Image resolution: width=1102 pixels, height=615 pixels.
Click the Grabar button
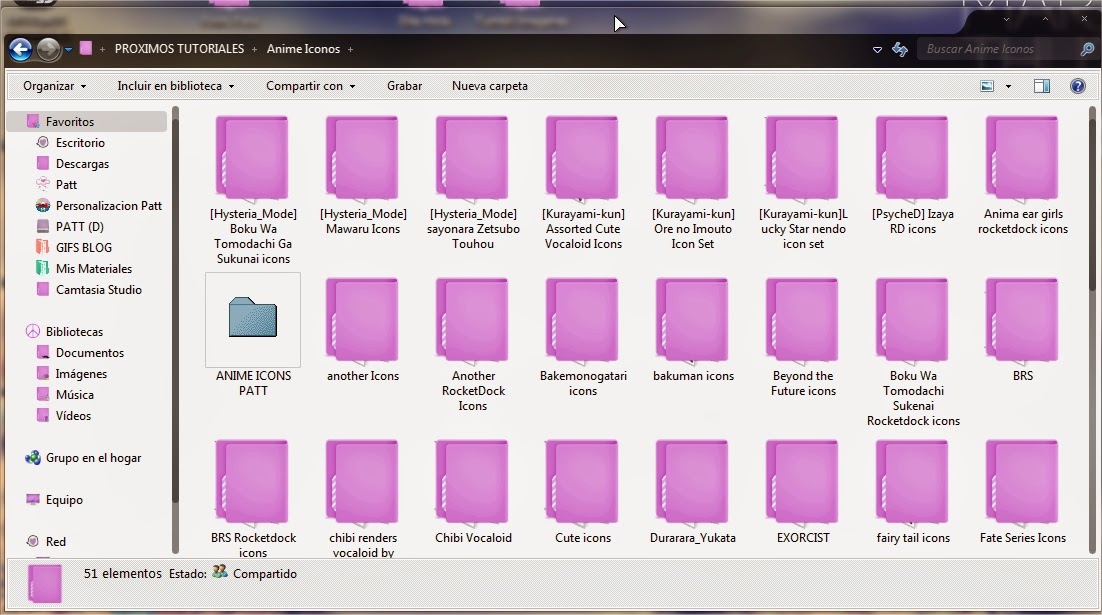pos(404,86)
